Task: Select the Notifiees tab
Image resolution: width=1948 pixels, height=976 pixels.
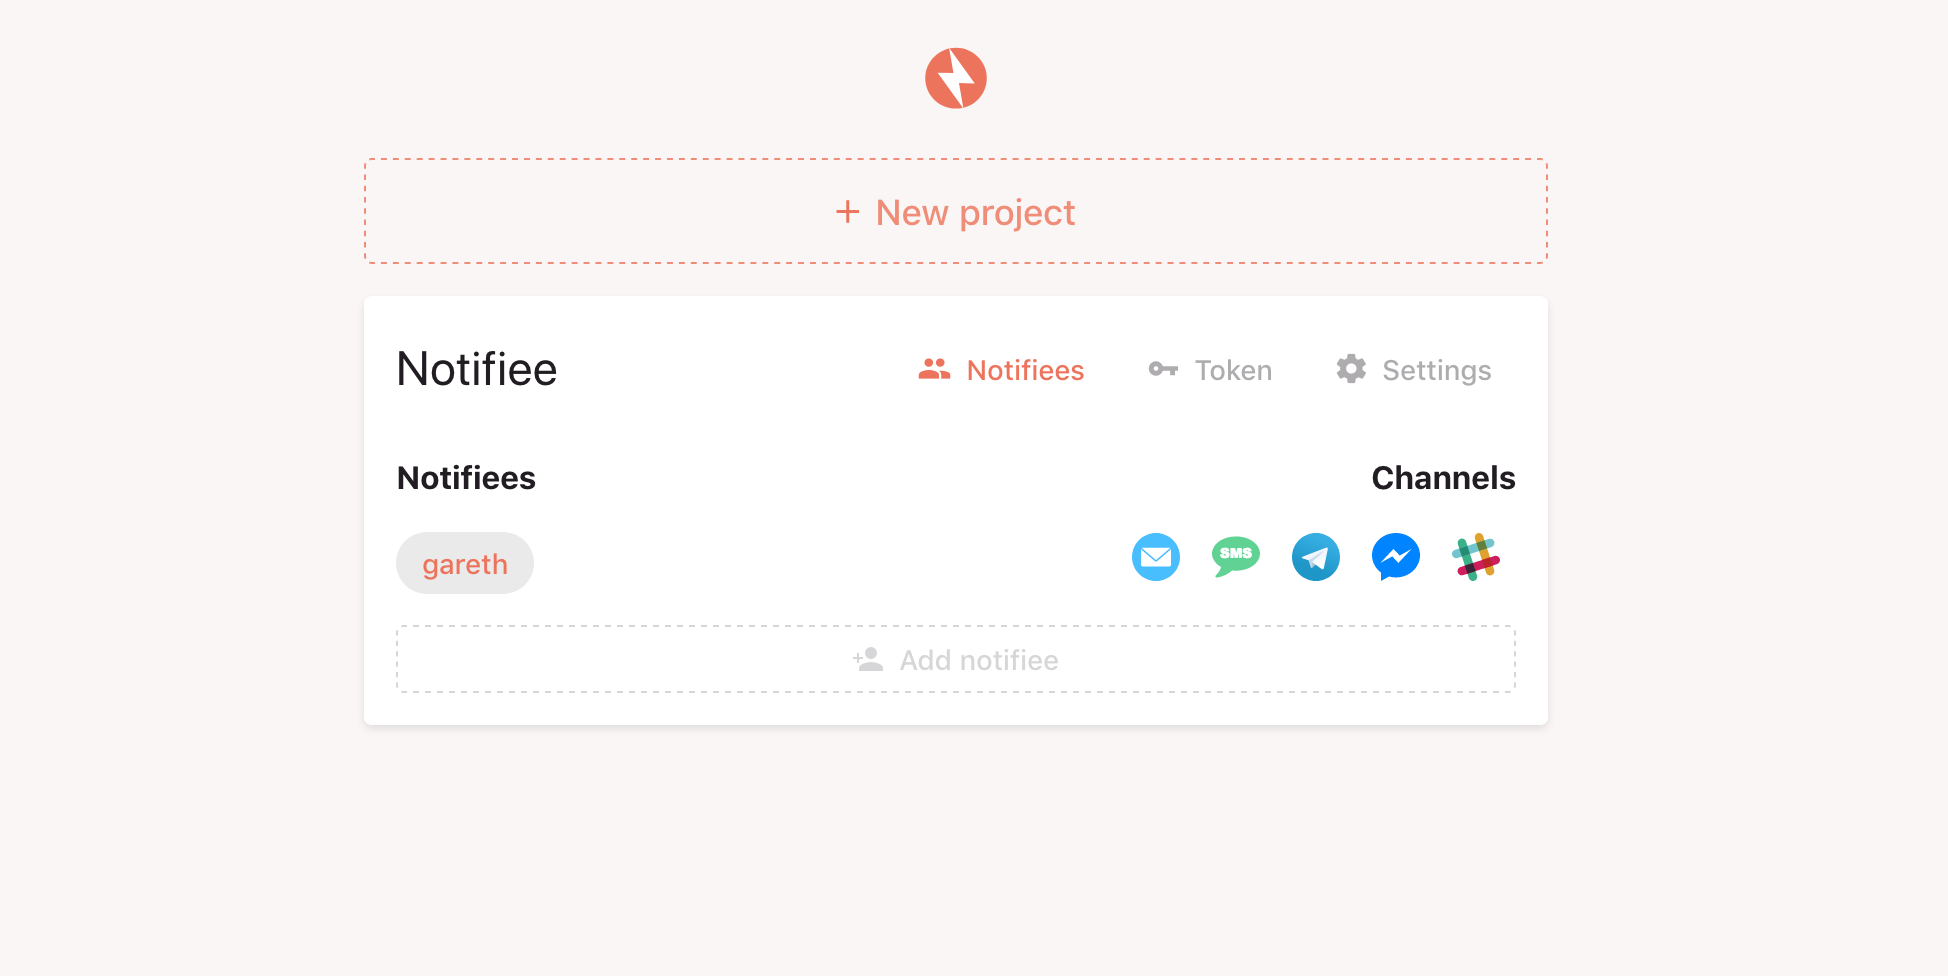Action: (1025, 369)
